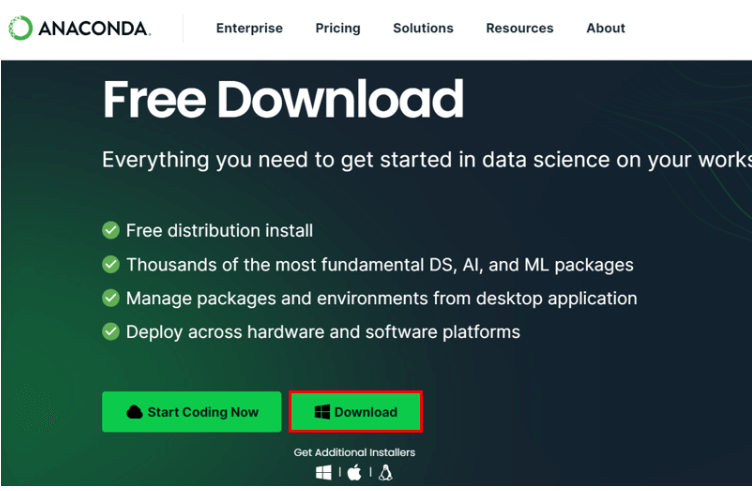Click the text Manage packages and environments
Image resolution: width=752 pixels, height=491 pixels.
[382, 298]
